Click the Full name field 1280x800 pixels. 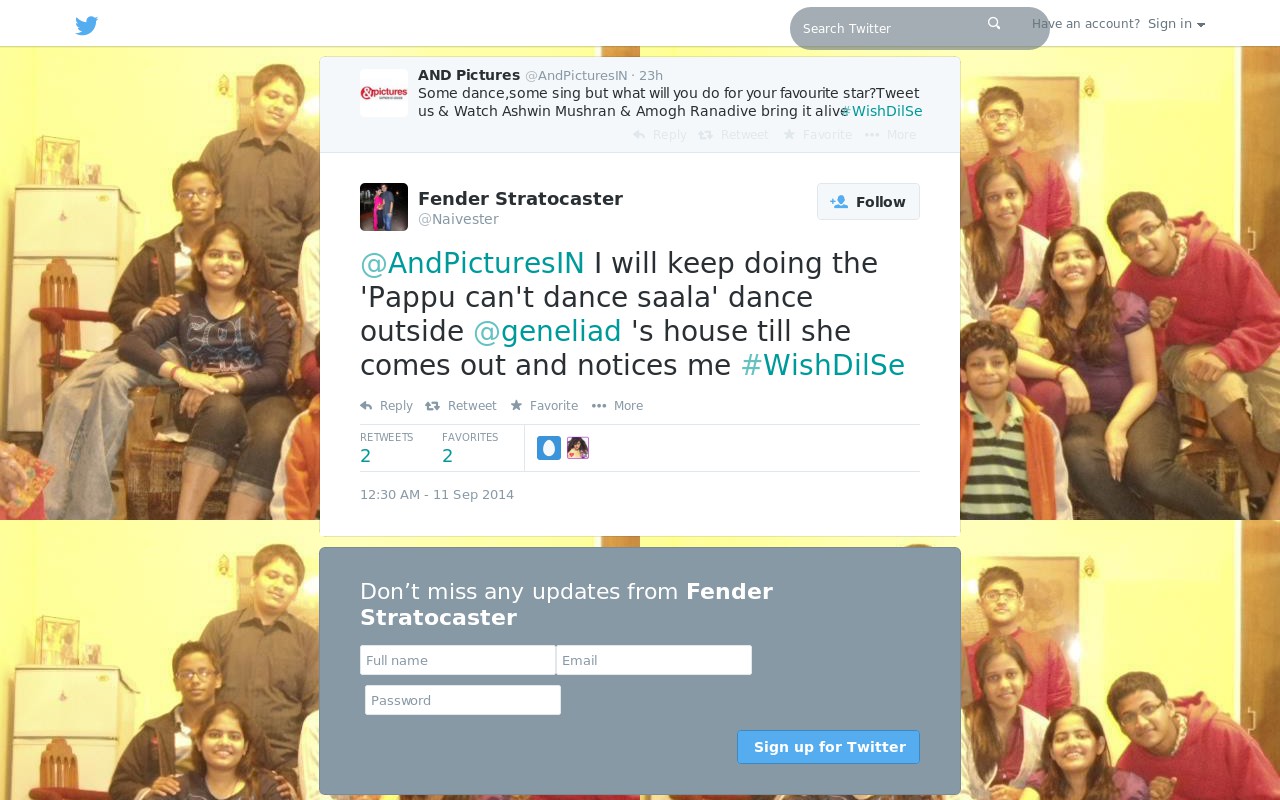(458, 660)
